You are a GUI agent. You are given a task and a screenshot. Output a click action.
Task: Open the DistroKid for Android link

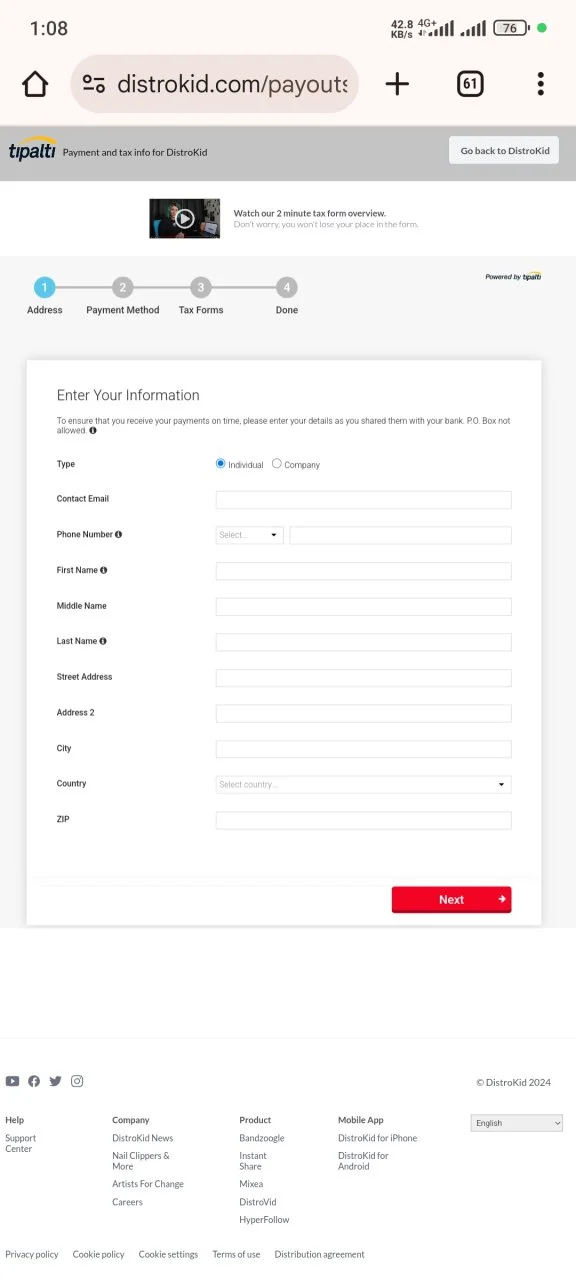click(363, 1161)
